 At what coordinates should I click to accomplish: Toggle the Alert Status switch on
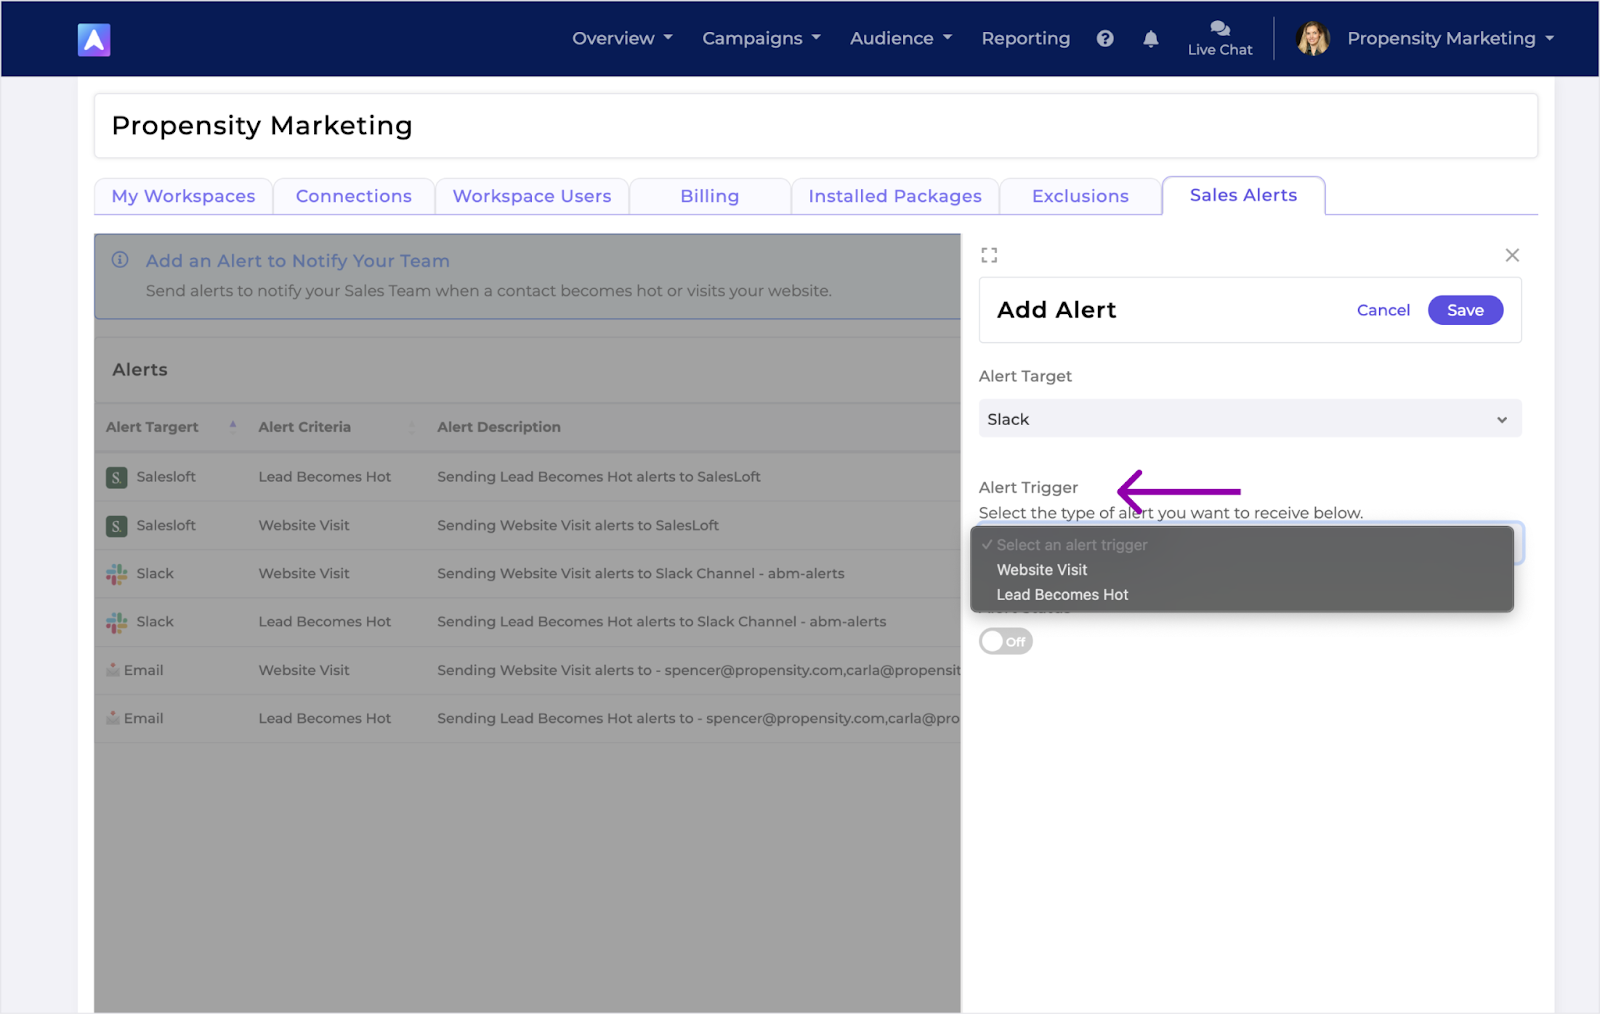1006,641
